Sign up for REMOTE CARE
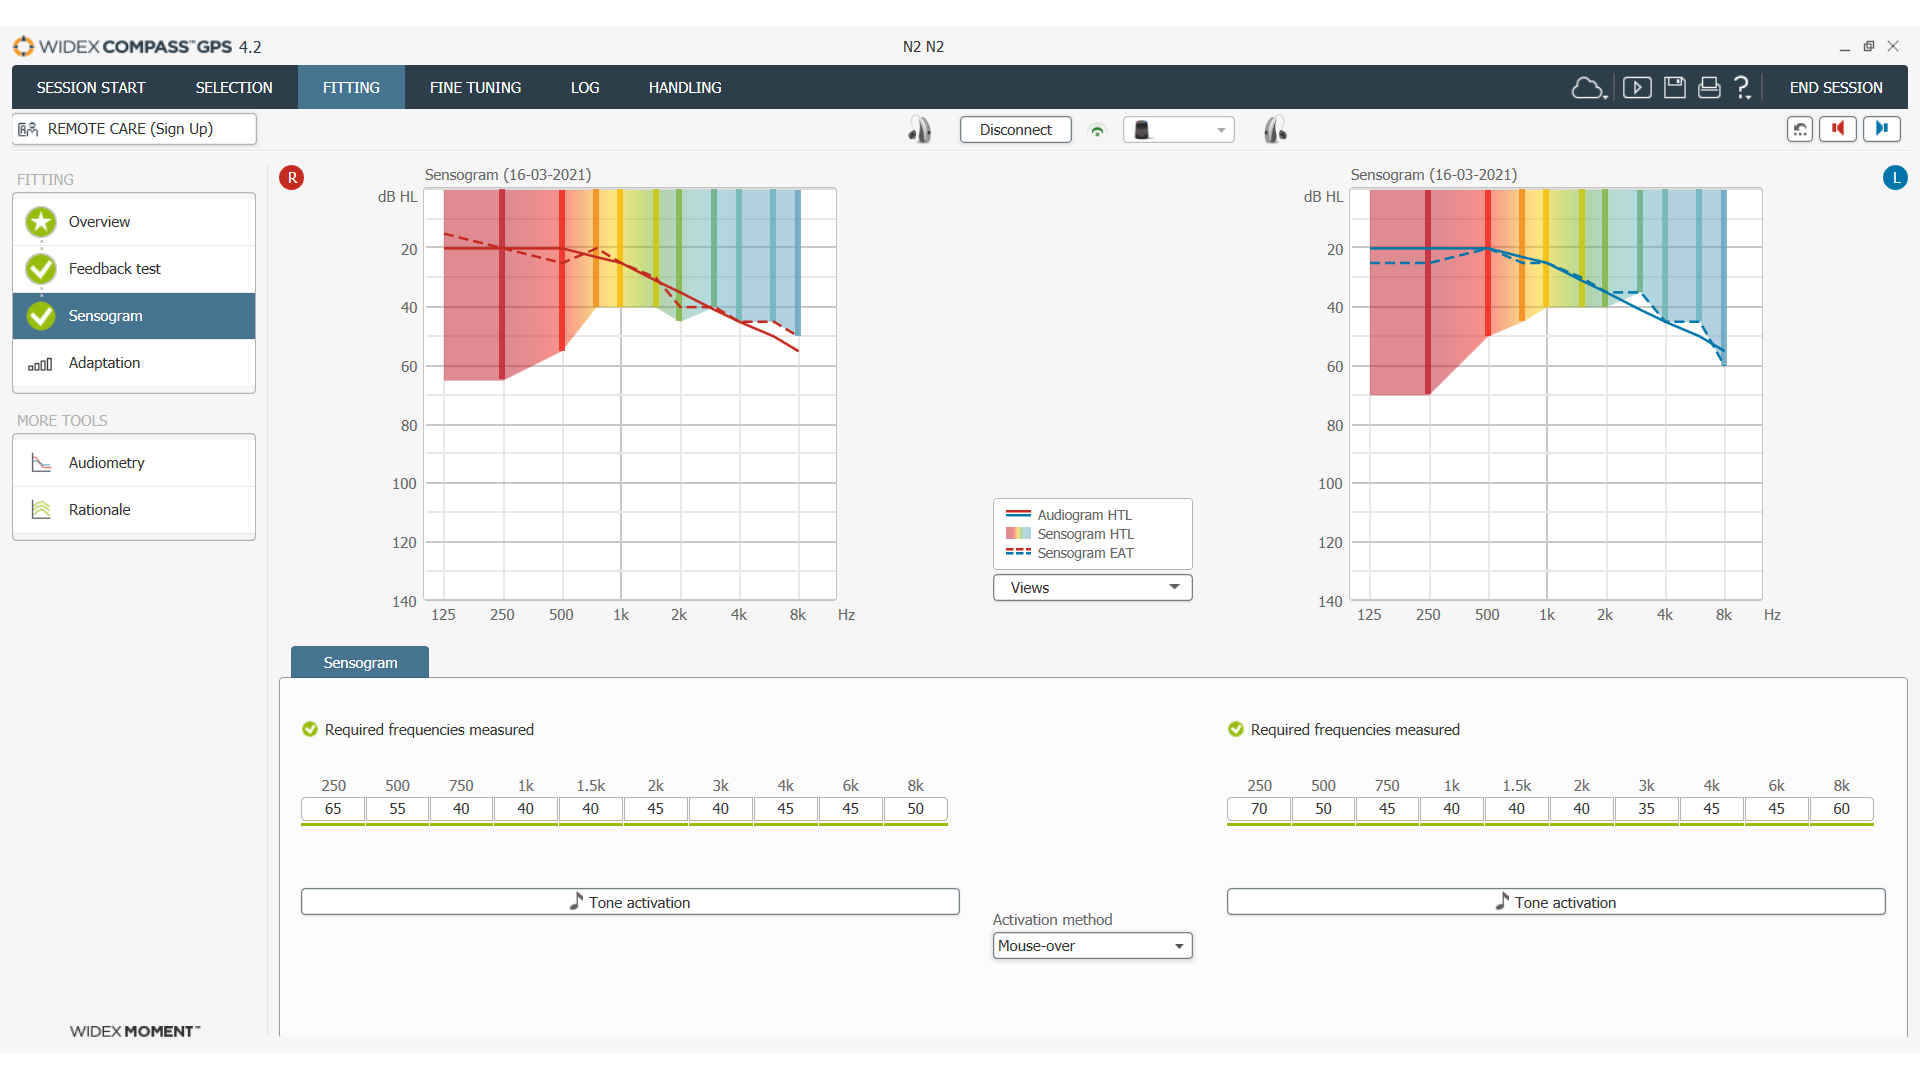 click(133, 129)
